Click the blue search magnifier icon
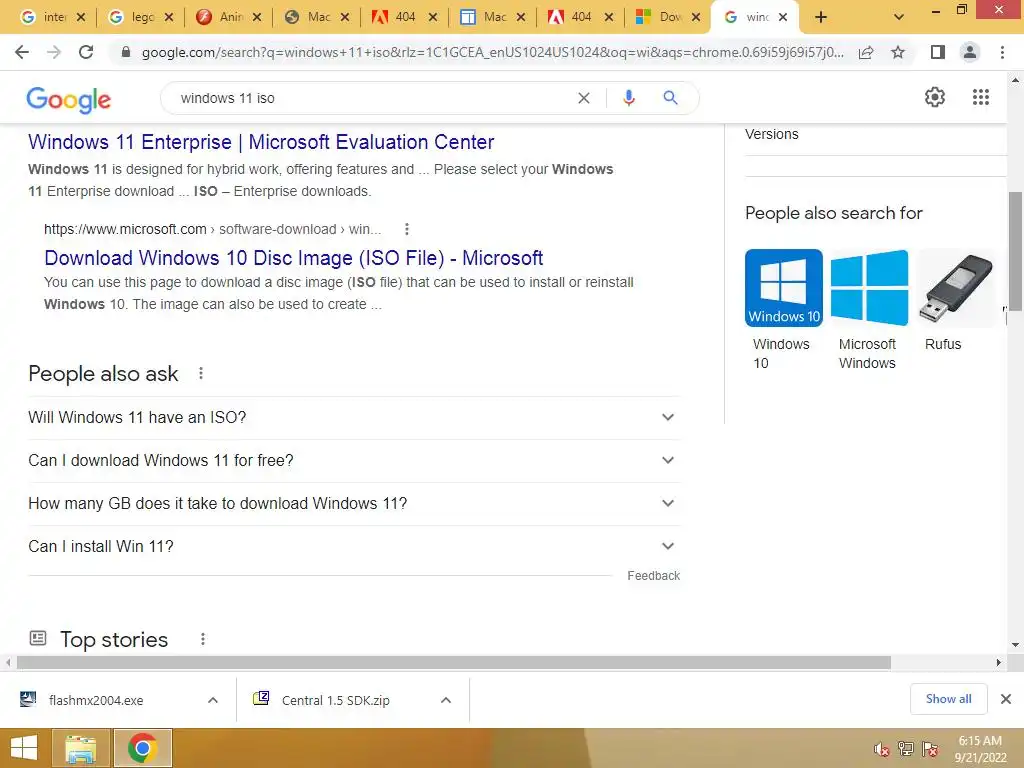1024x768 pixels. 670,98
